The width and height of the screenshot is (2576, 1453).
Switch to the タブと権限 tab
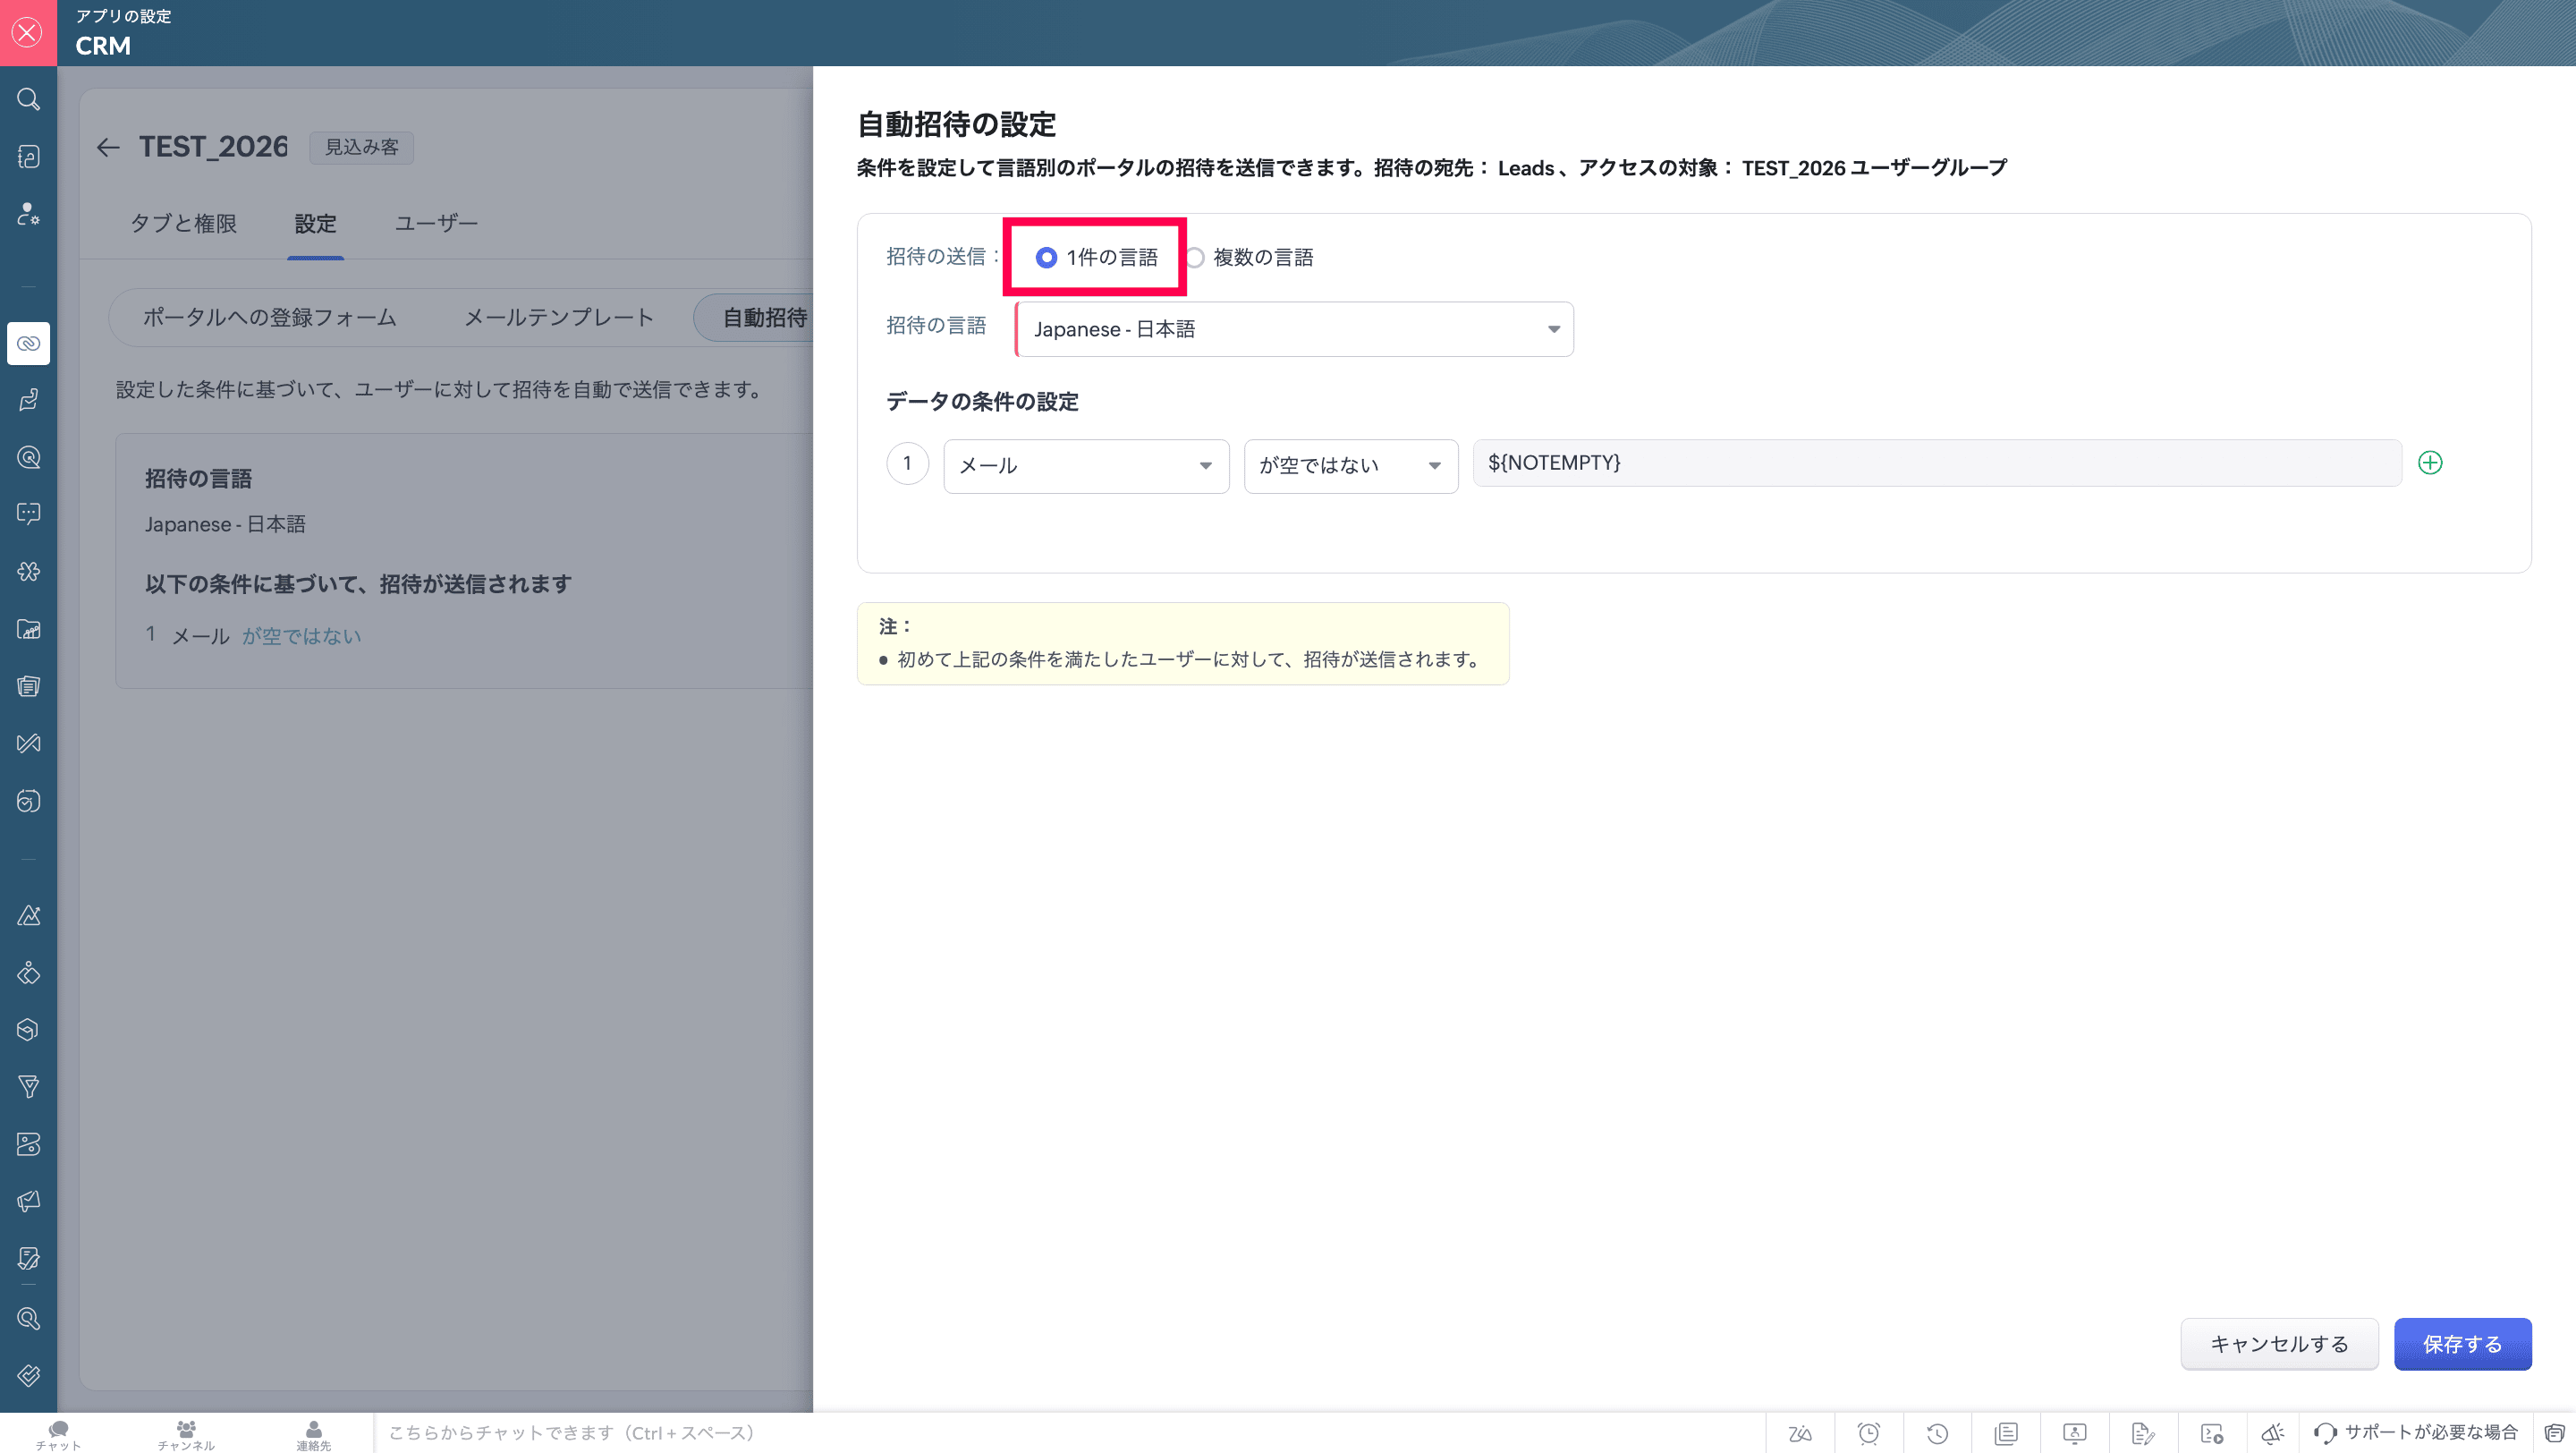(183, 224)
